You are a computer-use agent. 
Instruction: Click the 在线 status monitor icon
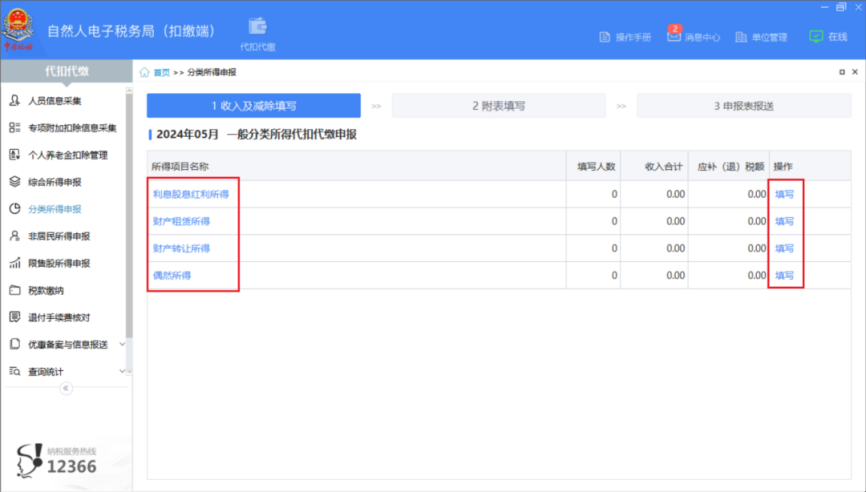tap(816, 36)
